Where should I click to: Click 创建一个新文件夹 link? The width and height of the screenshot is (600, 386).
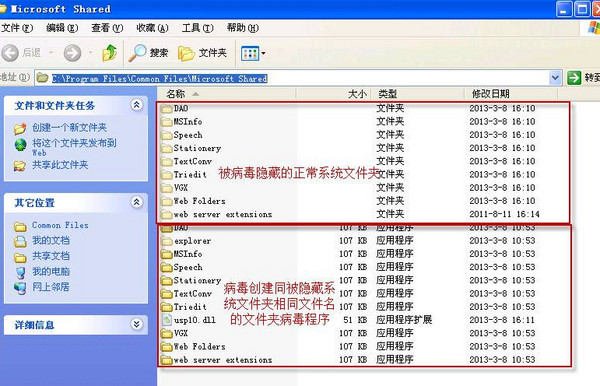point(69,127)
